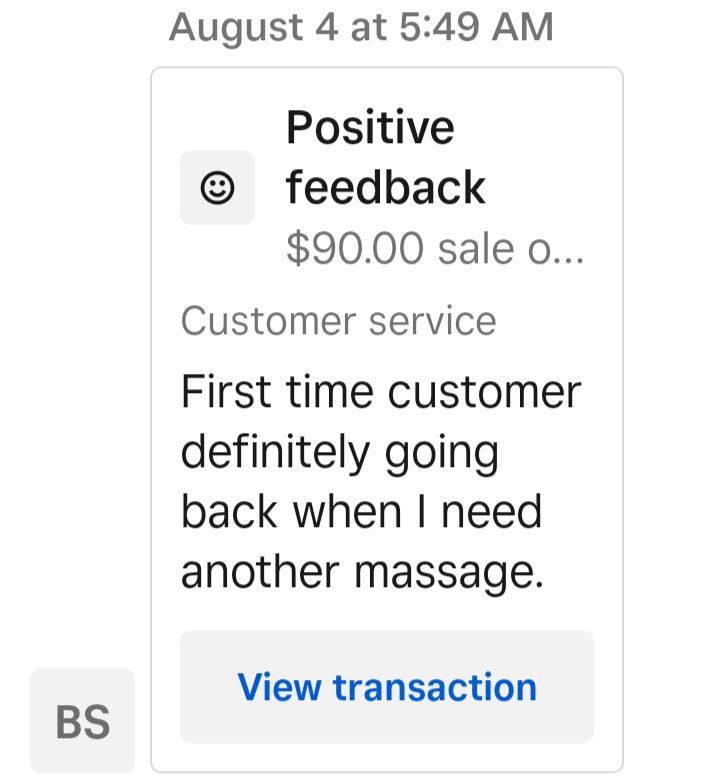Click the word Positive in the title

pyautogui.click(x=370, y=128)
